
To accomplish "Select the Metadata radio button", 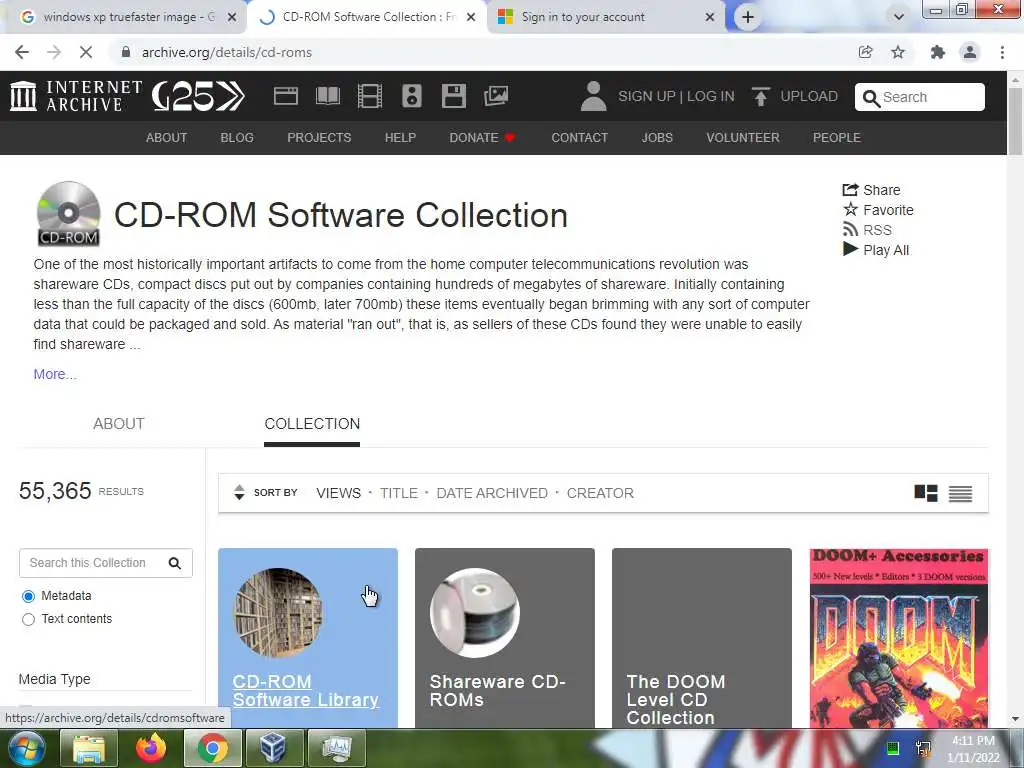I will pyautogui.click(x=28, y=596).
